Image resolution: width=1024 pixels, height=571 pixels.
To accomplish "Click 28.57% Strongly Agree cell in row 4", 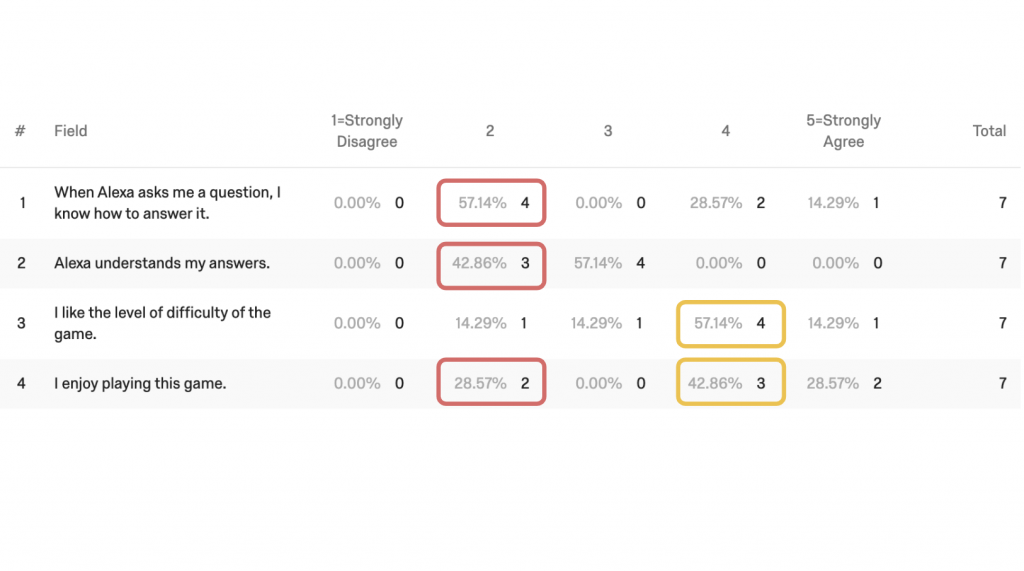I will coord(833,383).
